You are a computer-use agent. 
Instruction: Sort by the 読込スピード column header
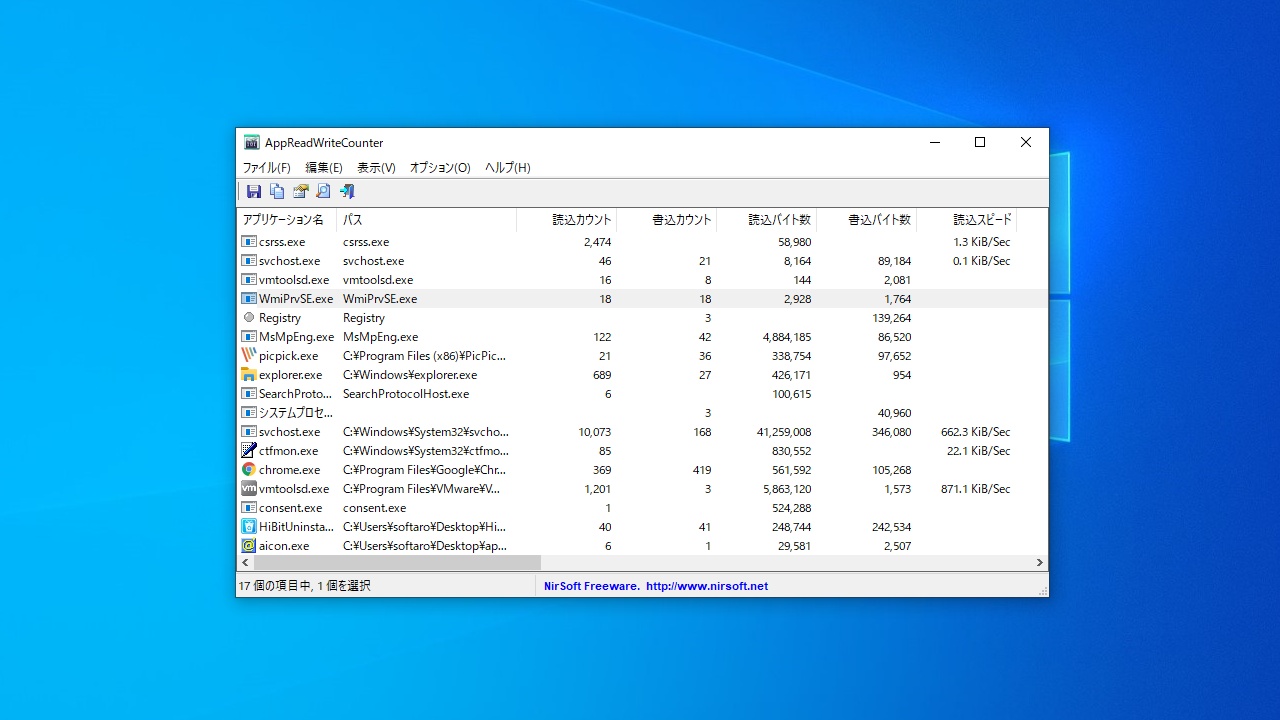[967, 220]
